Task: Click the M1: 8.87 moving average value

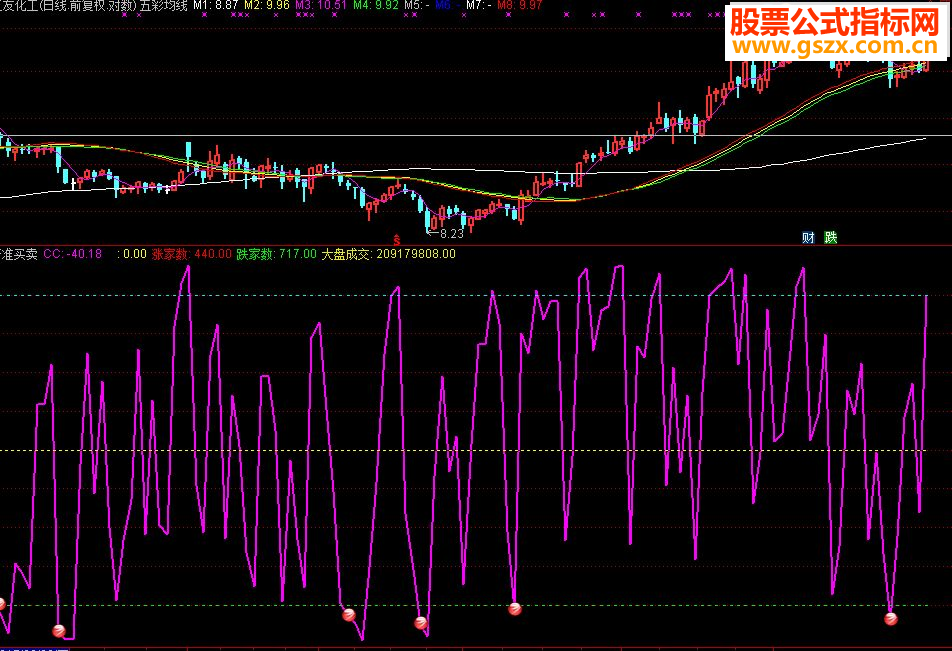Action: [x=216, y=5]
